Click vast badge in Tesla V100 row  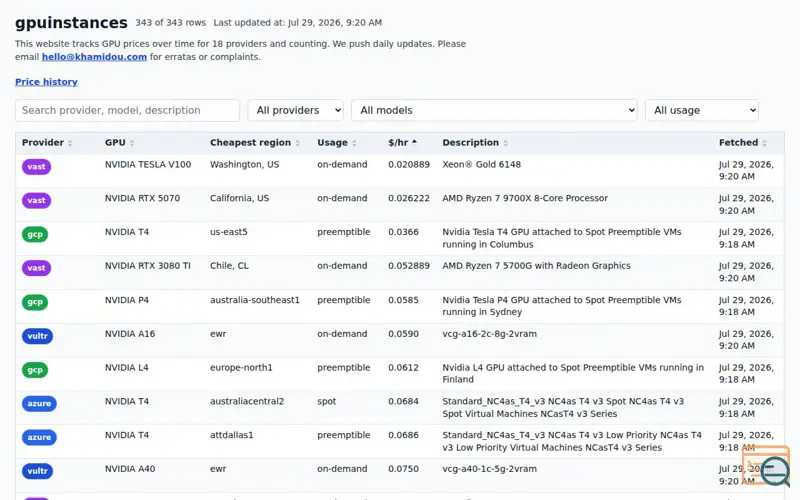(36, 167)
